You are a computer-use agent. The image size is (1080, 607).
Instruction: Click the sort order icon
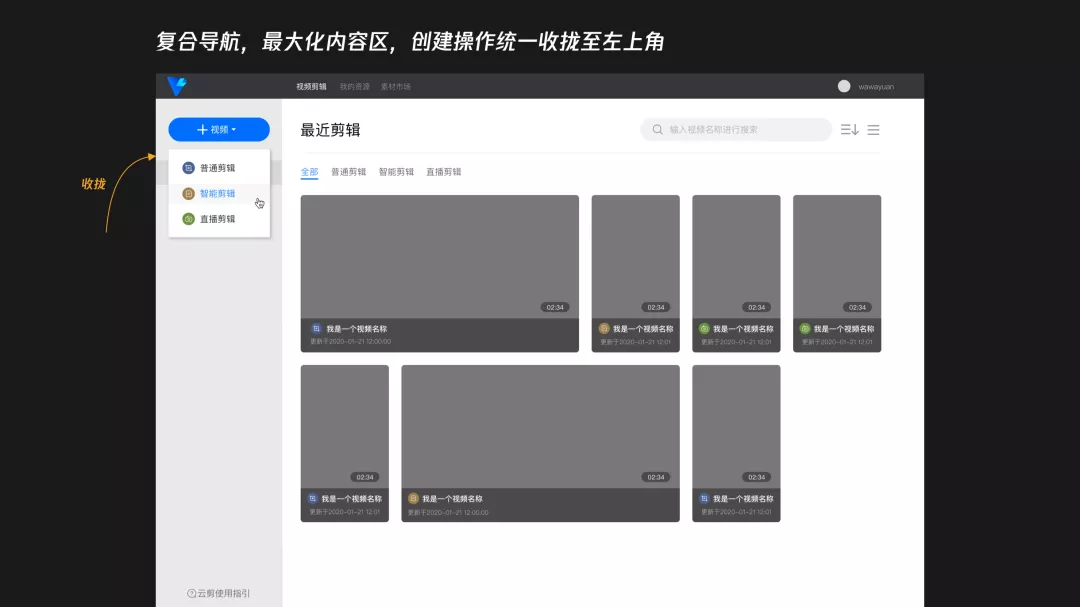(849, 130)
